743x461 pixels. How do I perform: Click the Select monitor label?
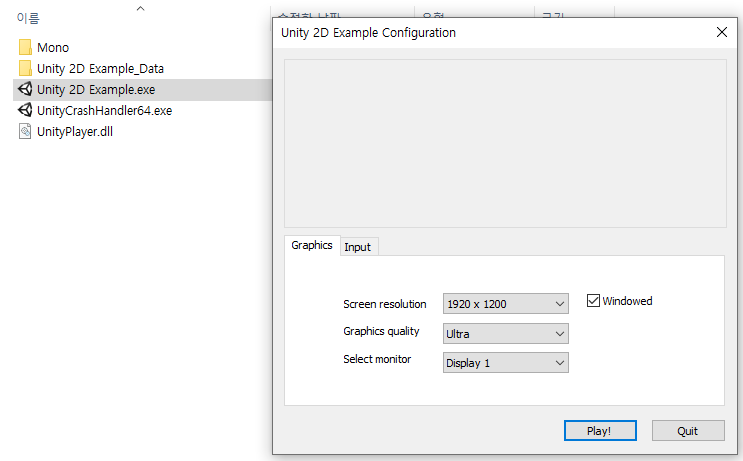(377, 359)
